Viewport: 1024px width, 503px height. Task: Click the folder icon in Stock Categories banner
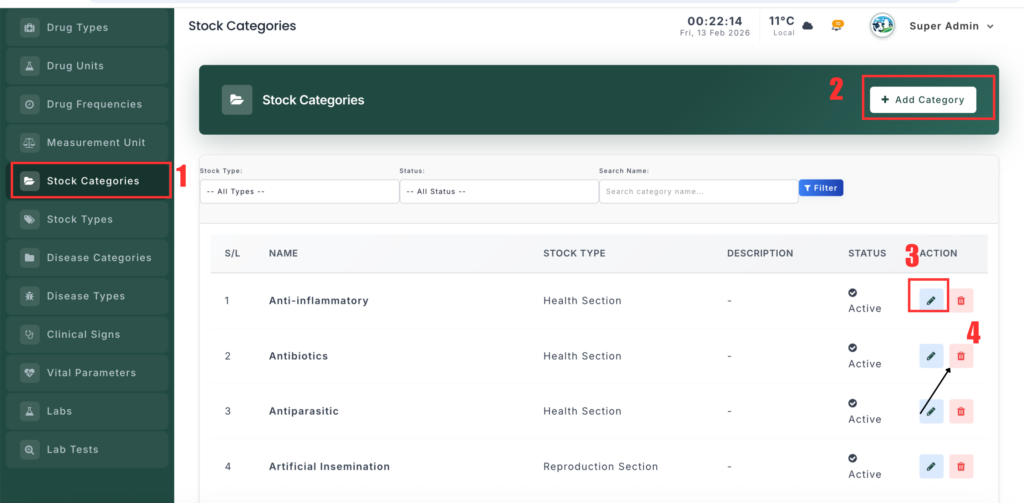[237, 100]
